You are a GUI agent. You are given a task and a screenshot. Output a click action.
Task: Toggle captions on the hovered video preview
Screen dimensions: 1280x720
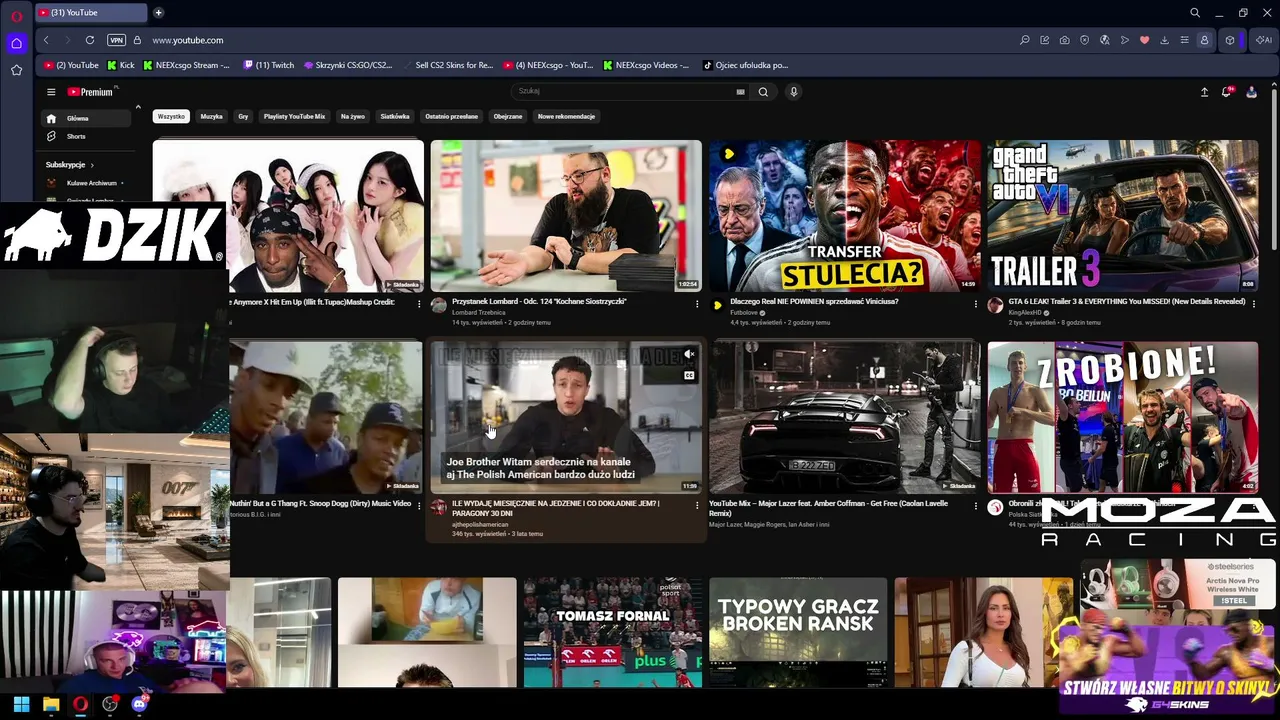[x=689, y=375]
